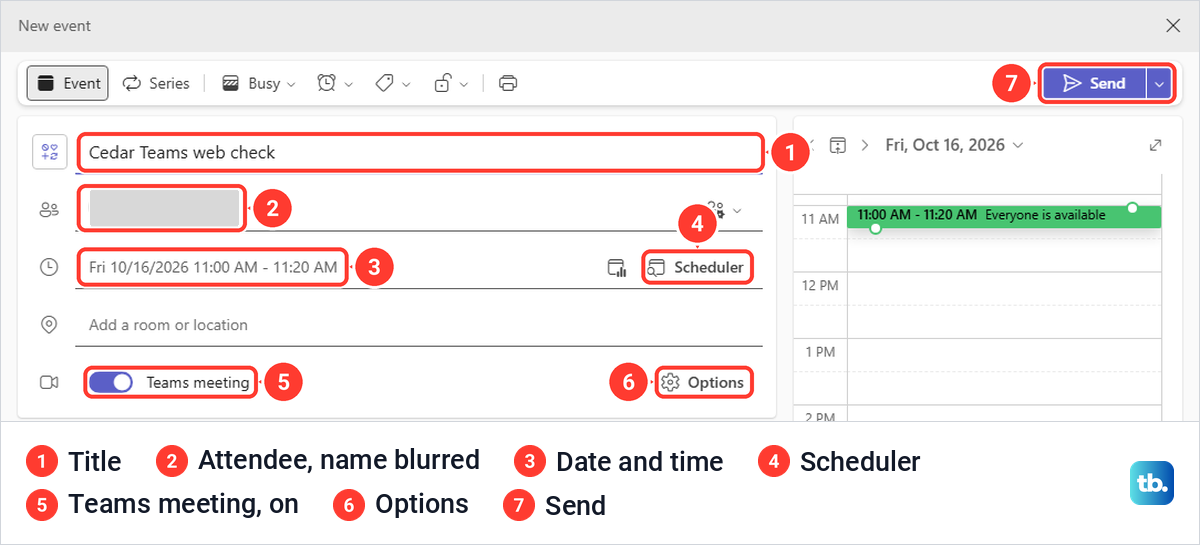
Task: Focus the 'Add a room or location' field
Action: 419,325
